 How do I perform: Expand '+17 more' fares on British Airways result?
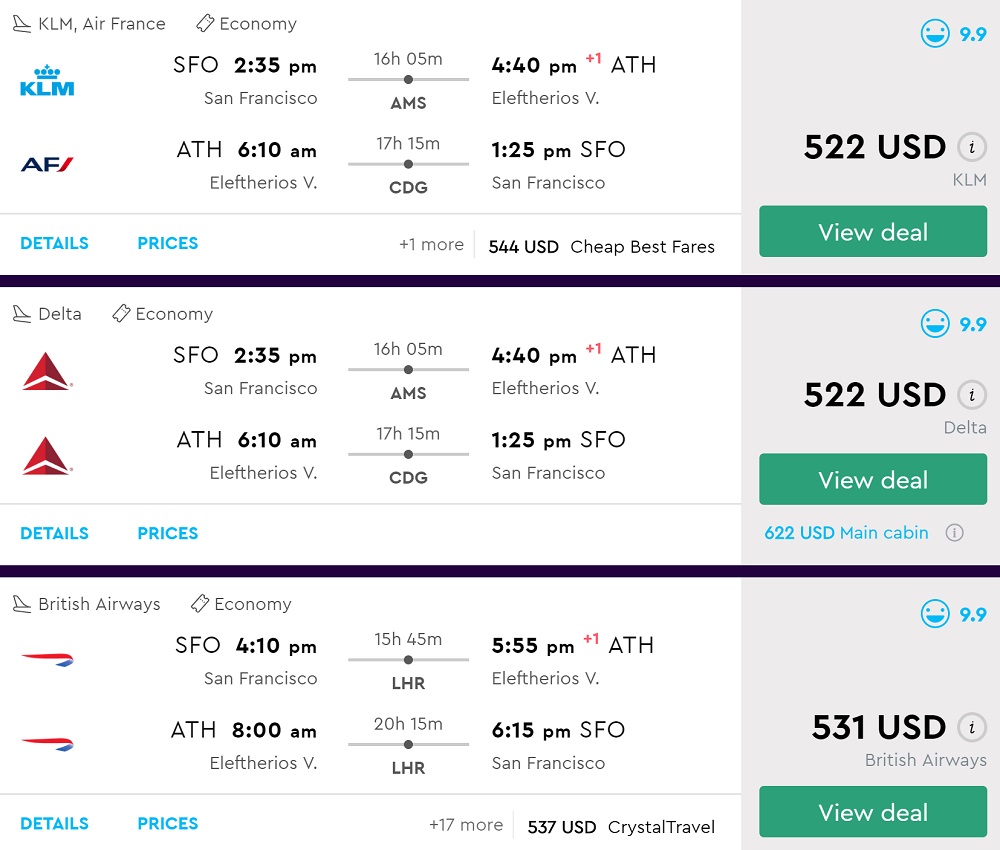pyautogui.click(x=465, y=825)
